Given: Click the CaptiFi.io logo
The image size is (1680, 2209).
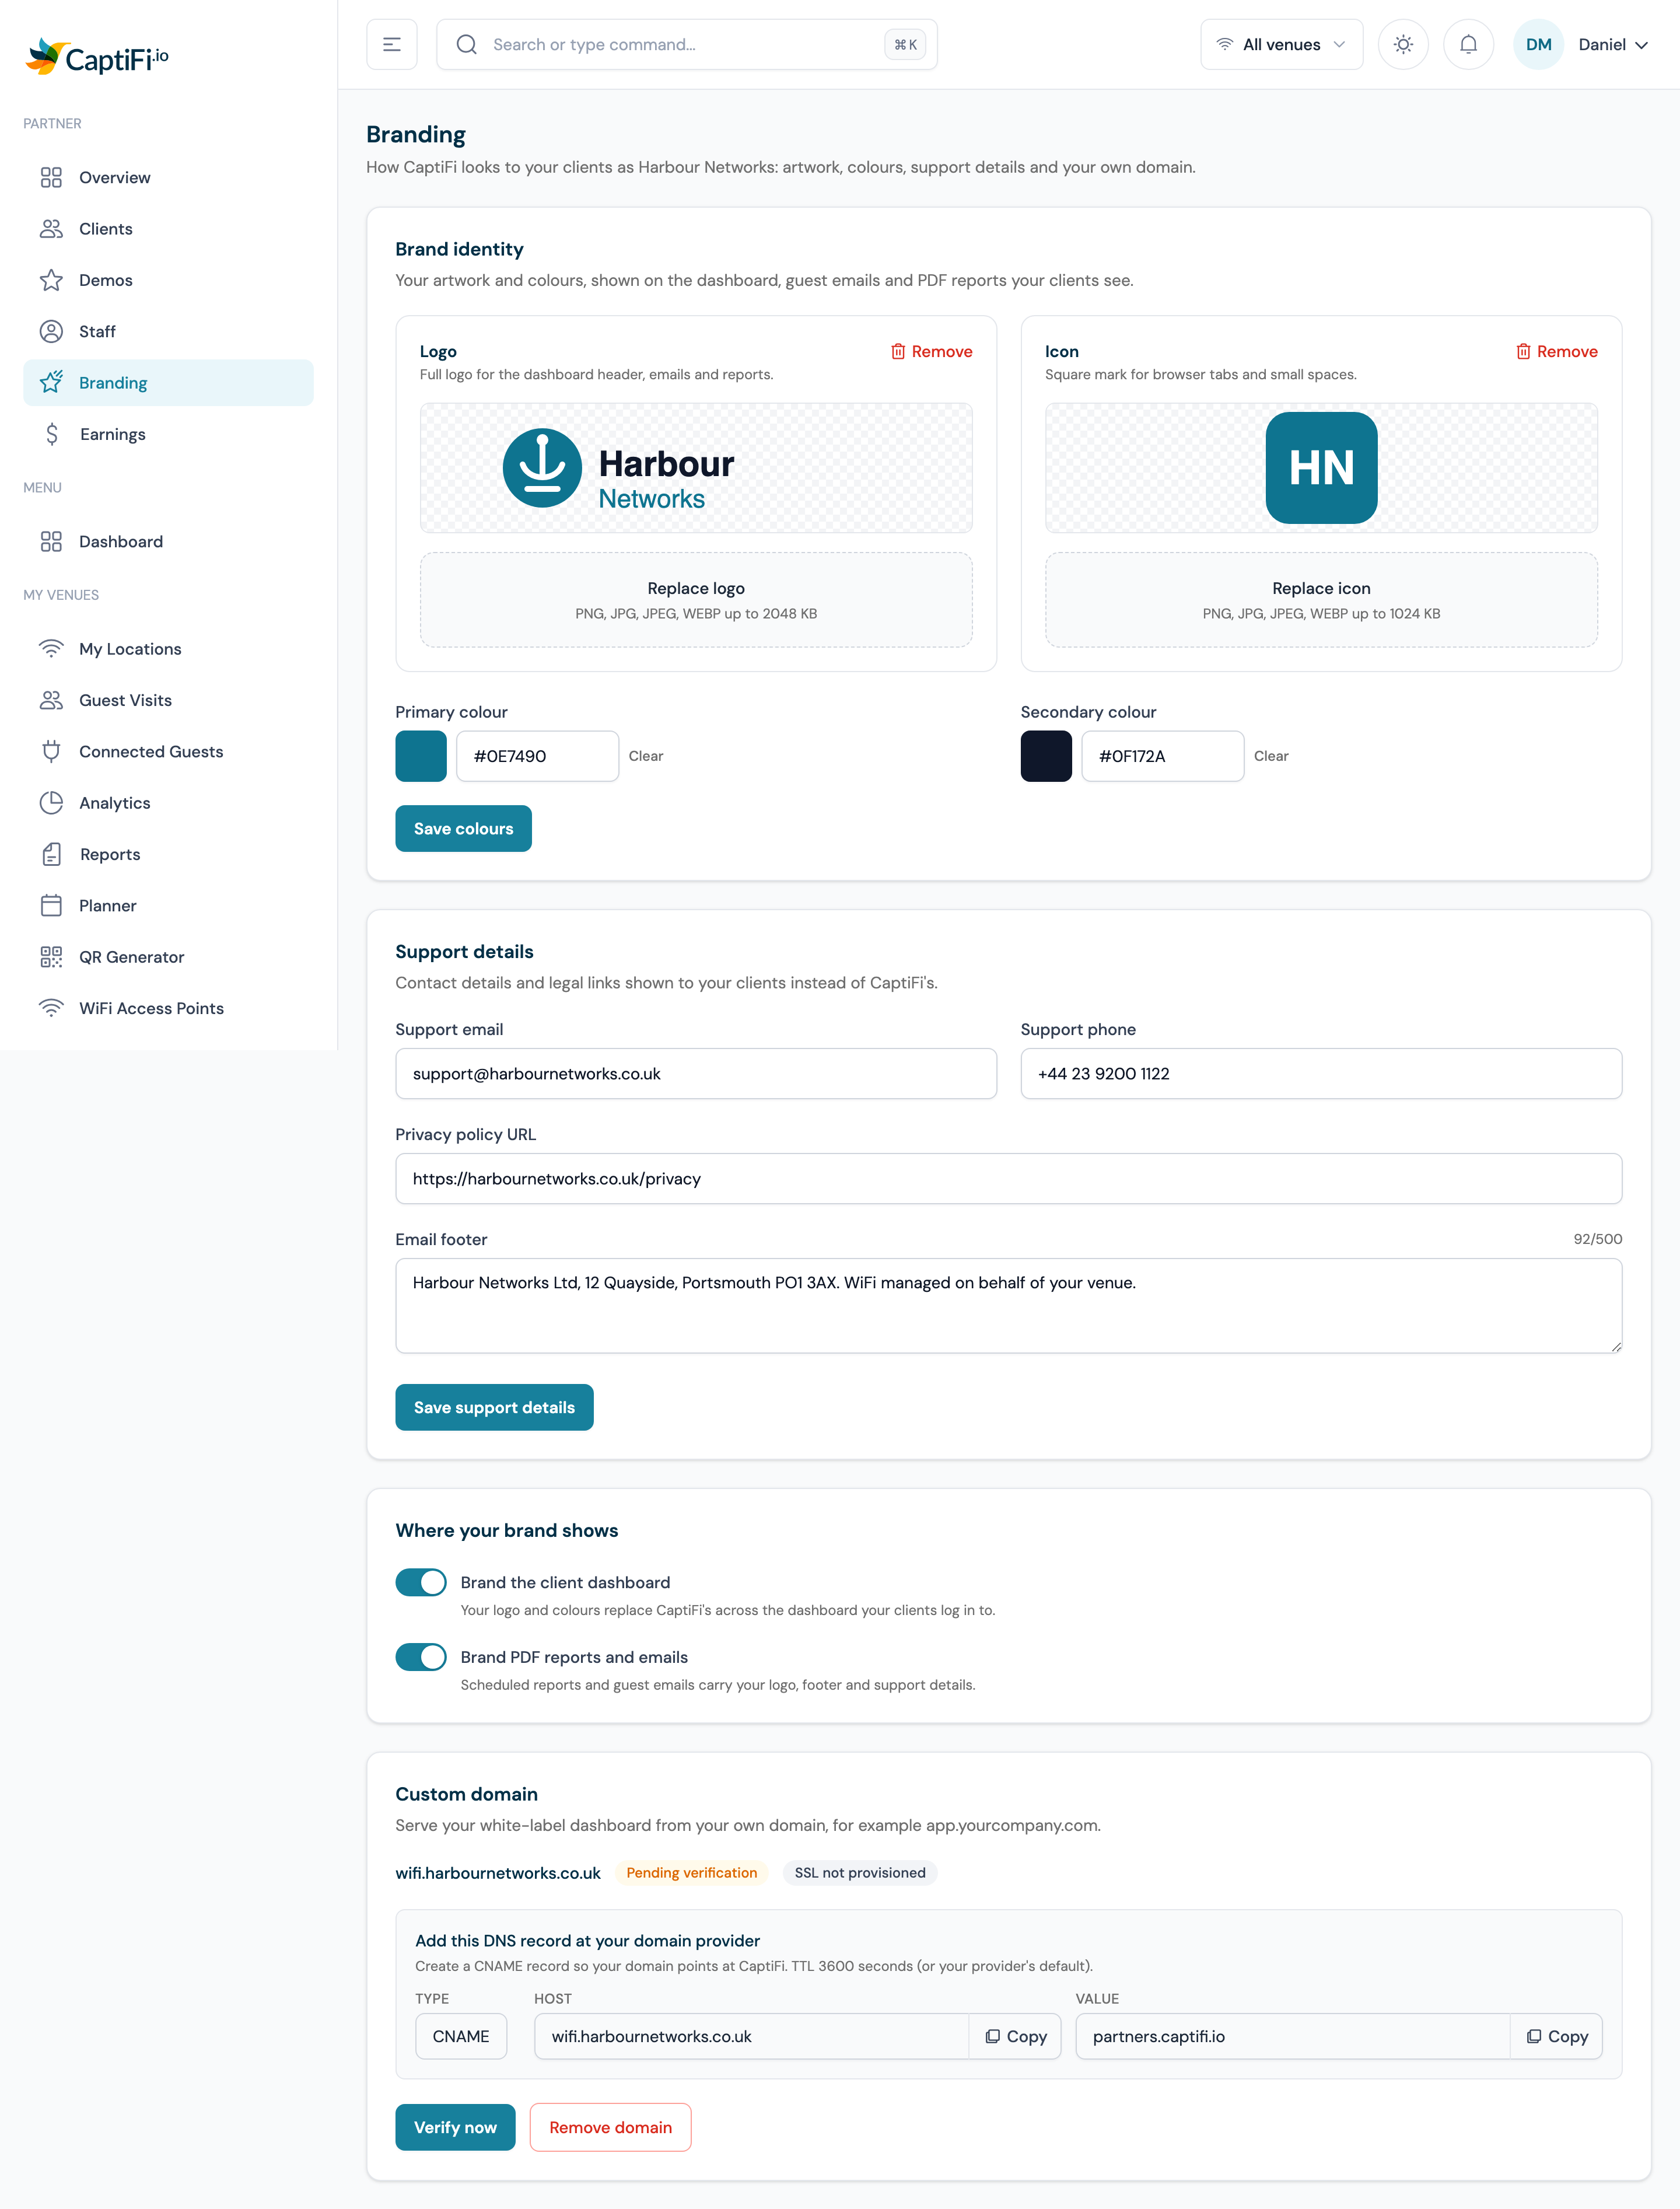Looking at the screenshot, I should (x=97, y=57).
